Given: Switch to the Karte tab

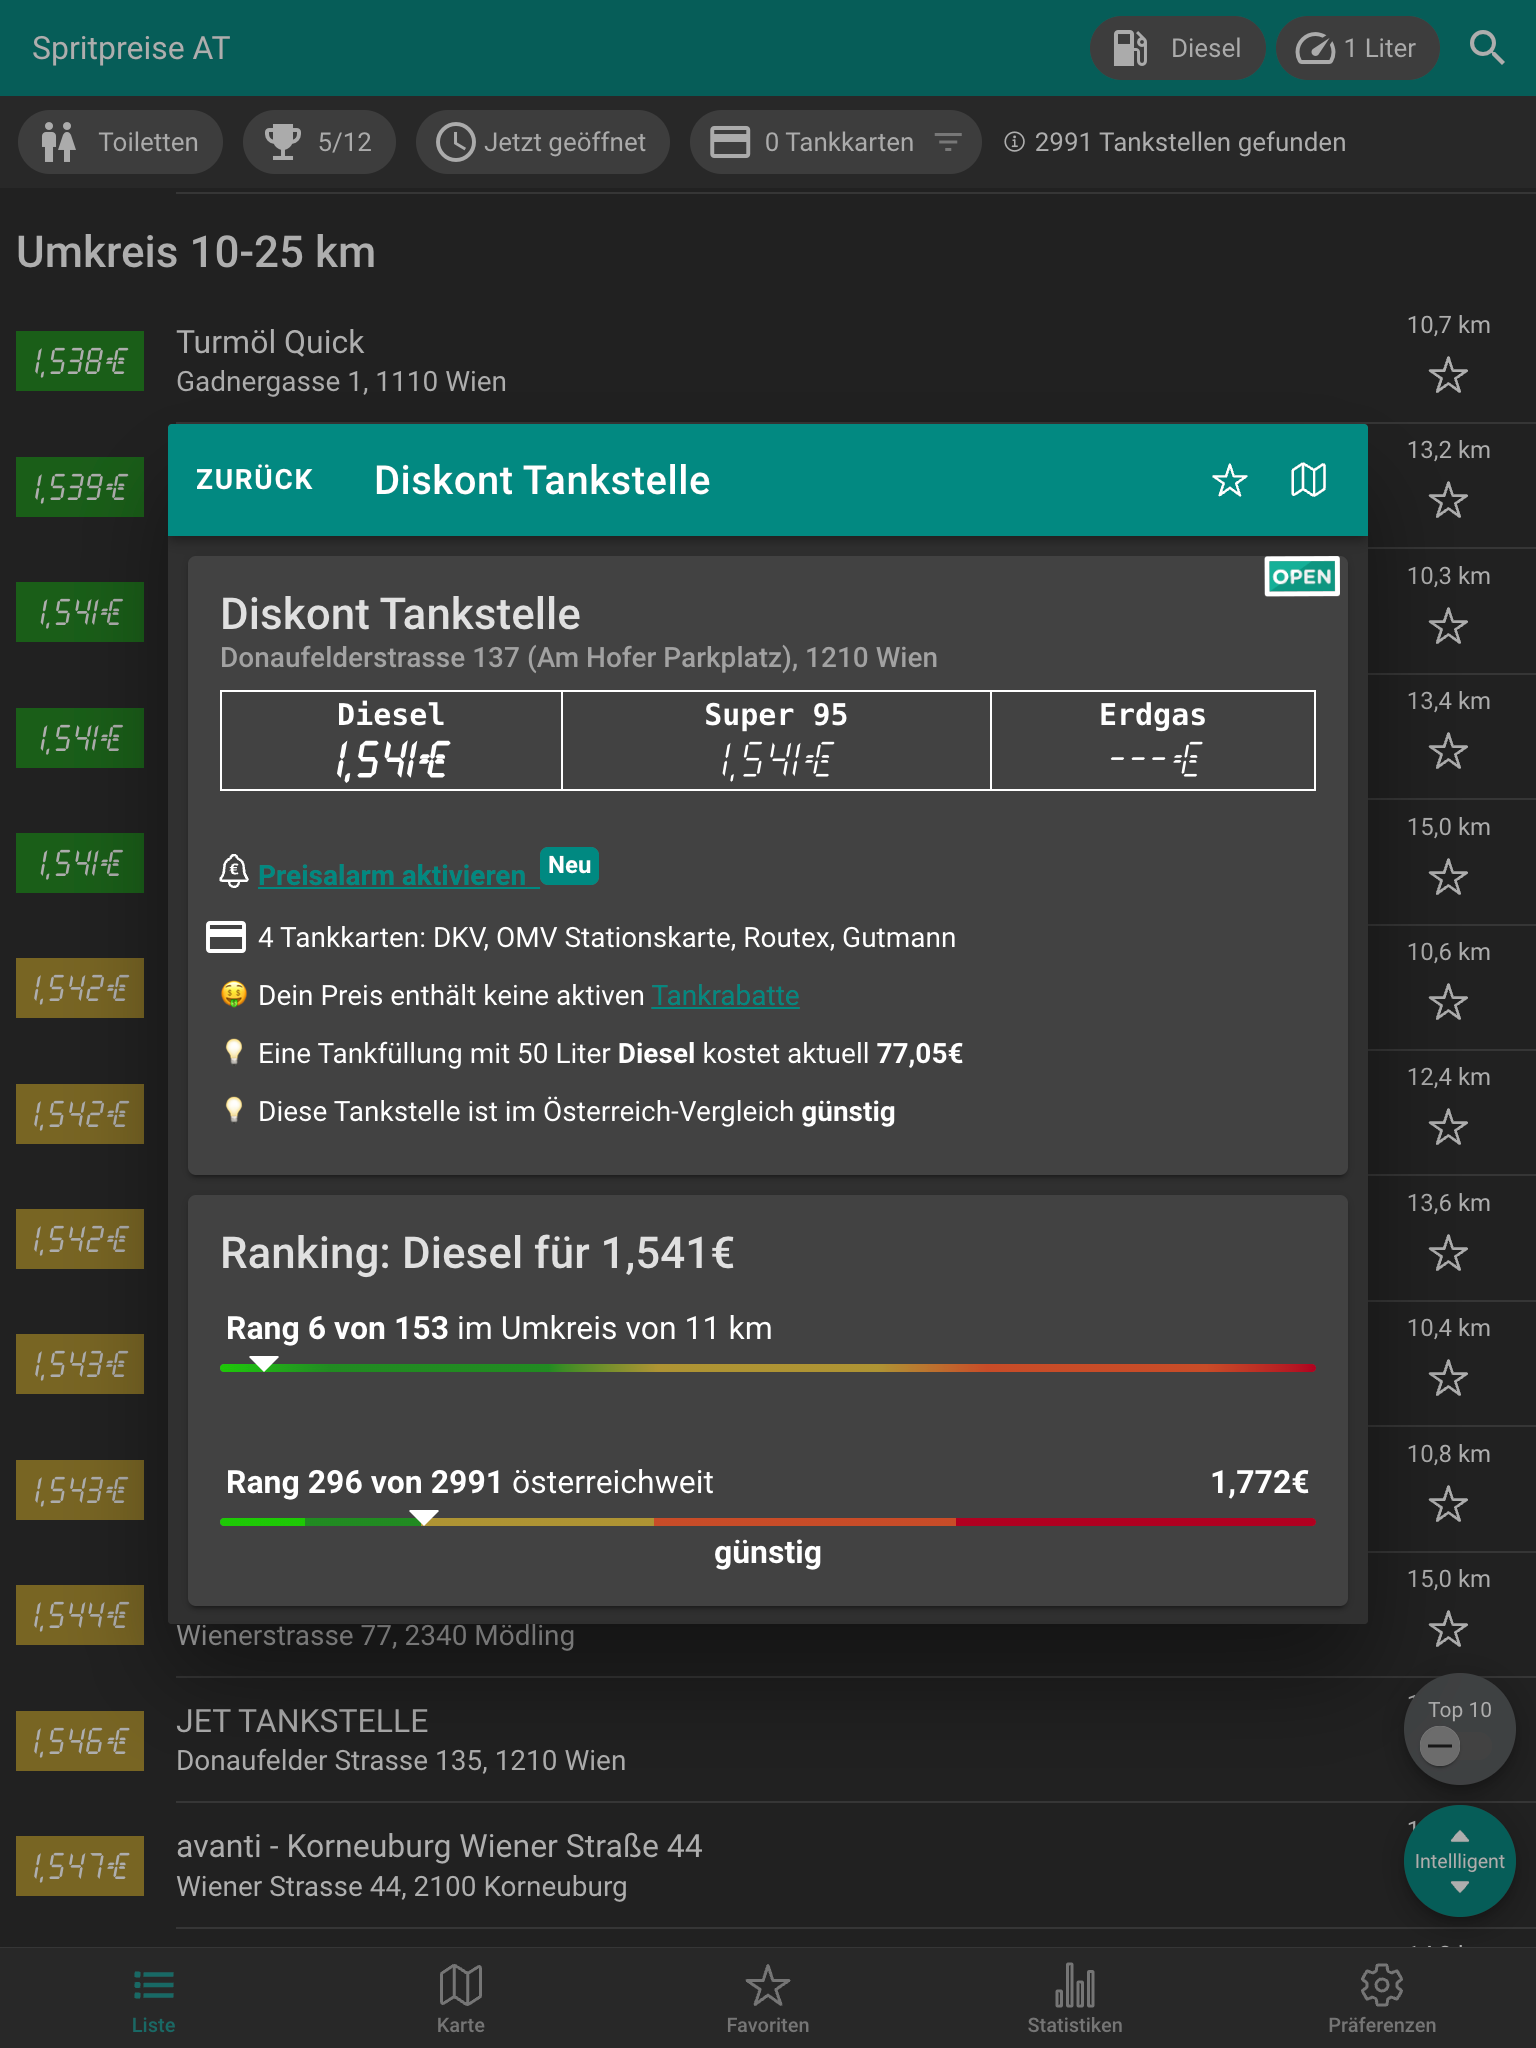Looking at the screenshot, I should 461,1998.
